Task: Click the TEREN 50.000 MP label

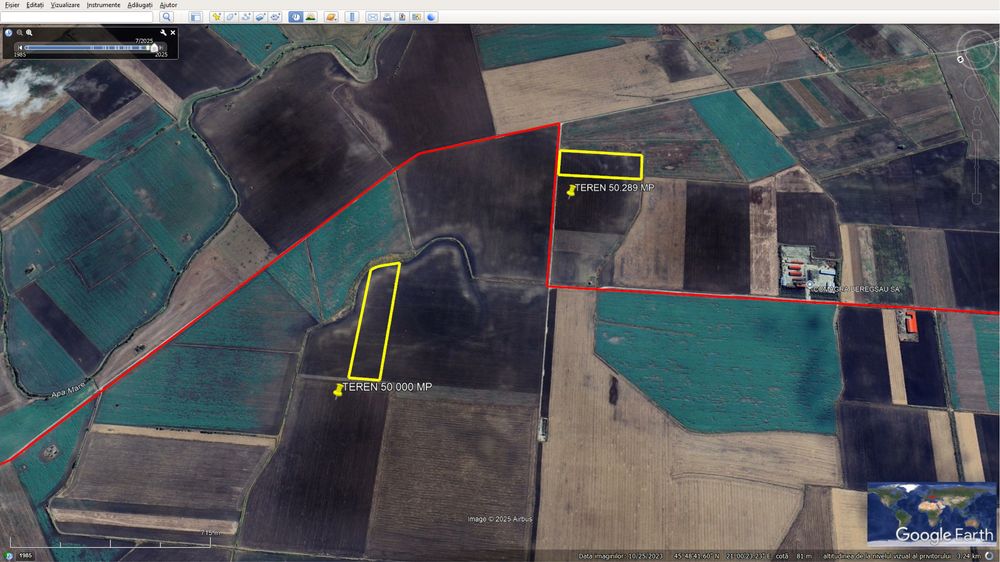Action: (387, 387)
